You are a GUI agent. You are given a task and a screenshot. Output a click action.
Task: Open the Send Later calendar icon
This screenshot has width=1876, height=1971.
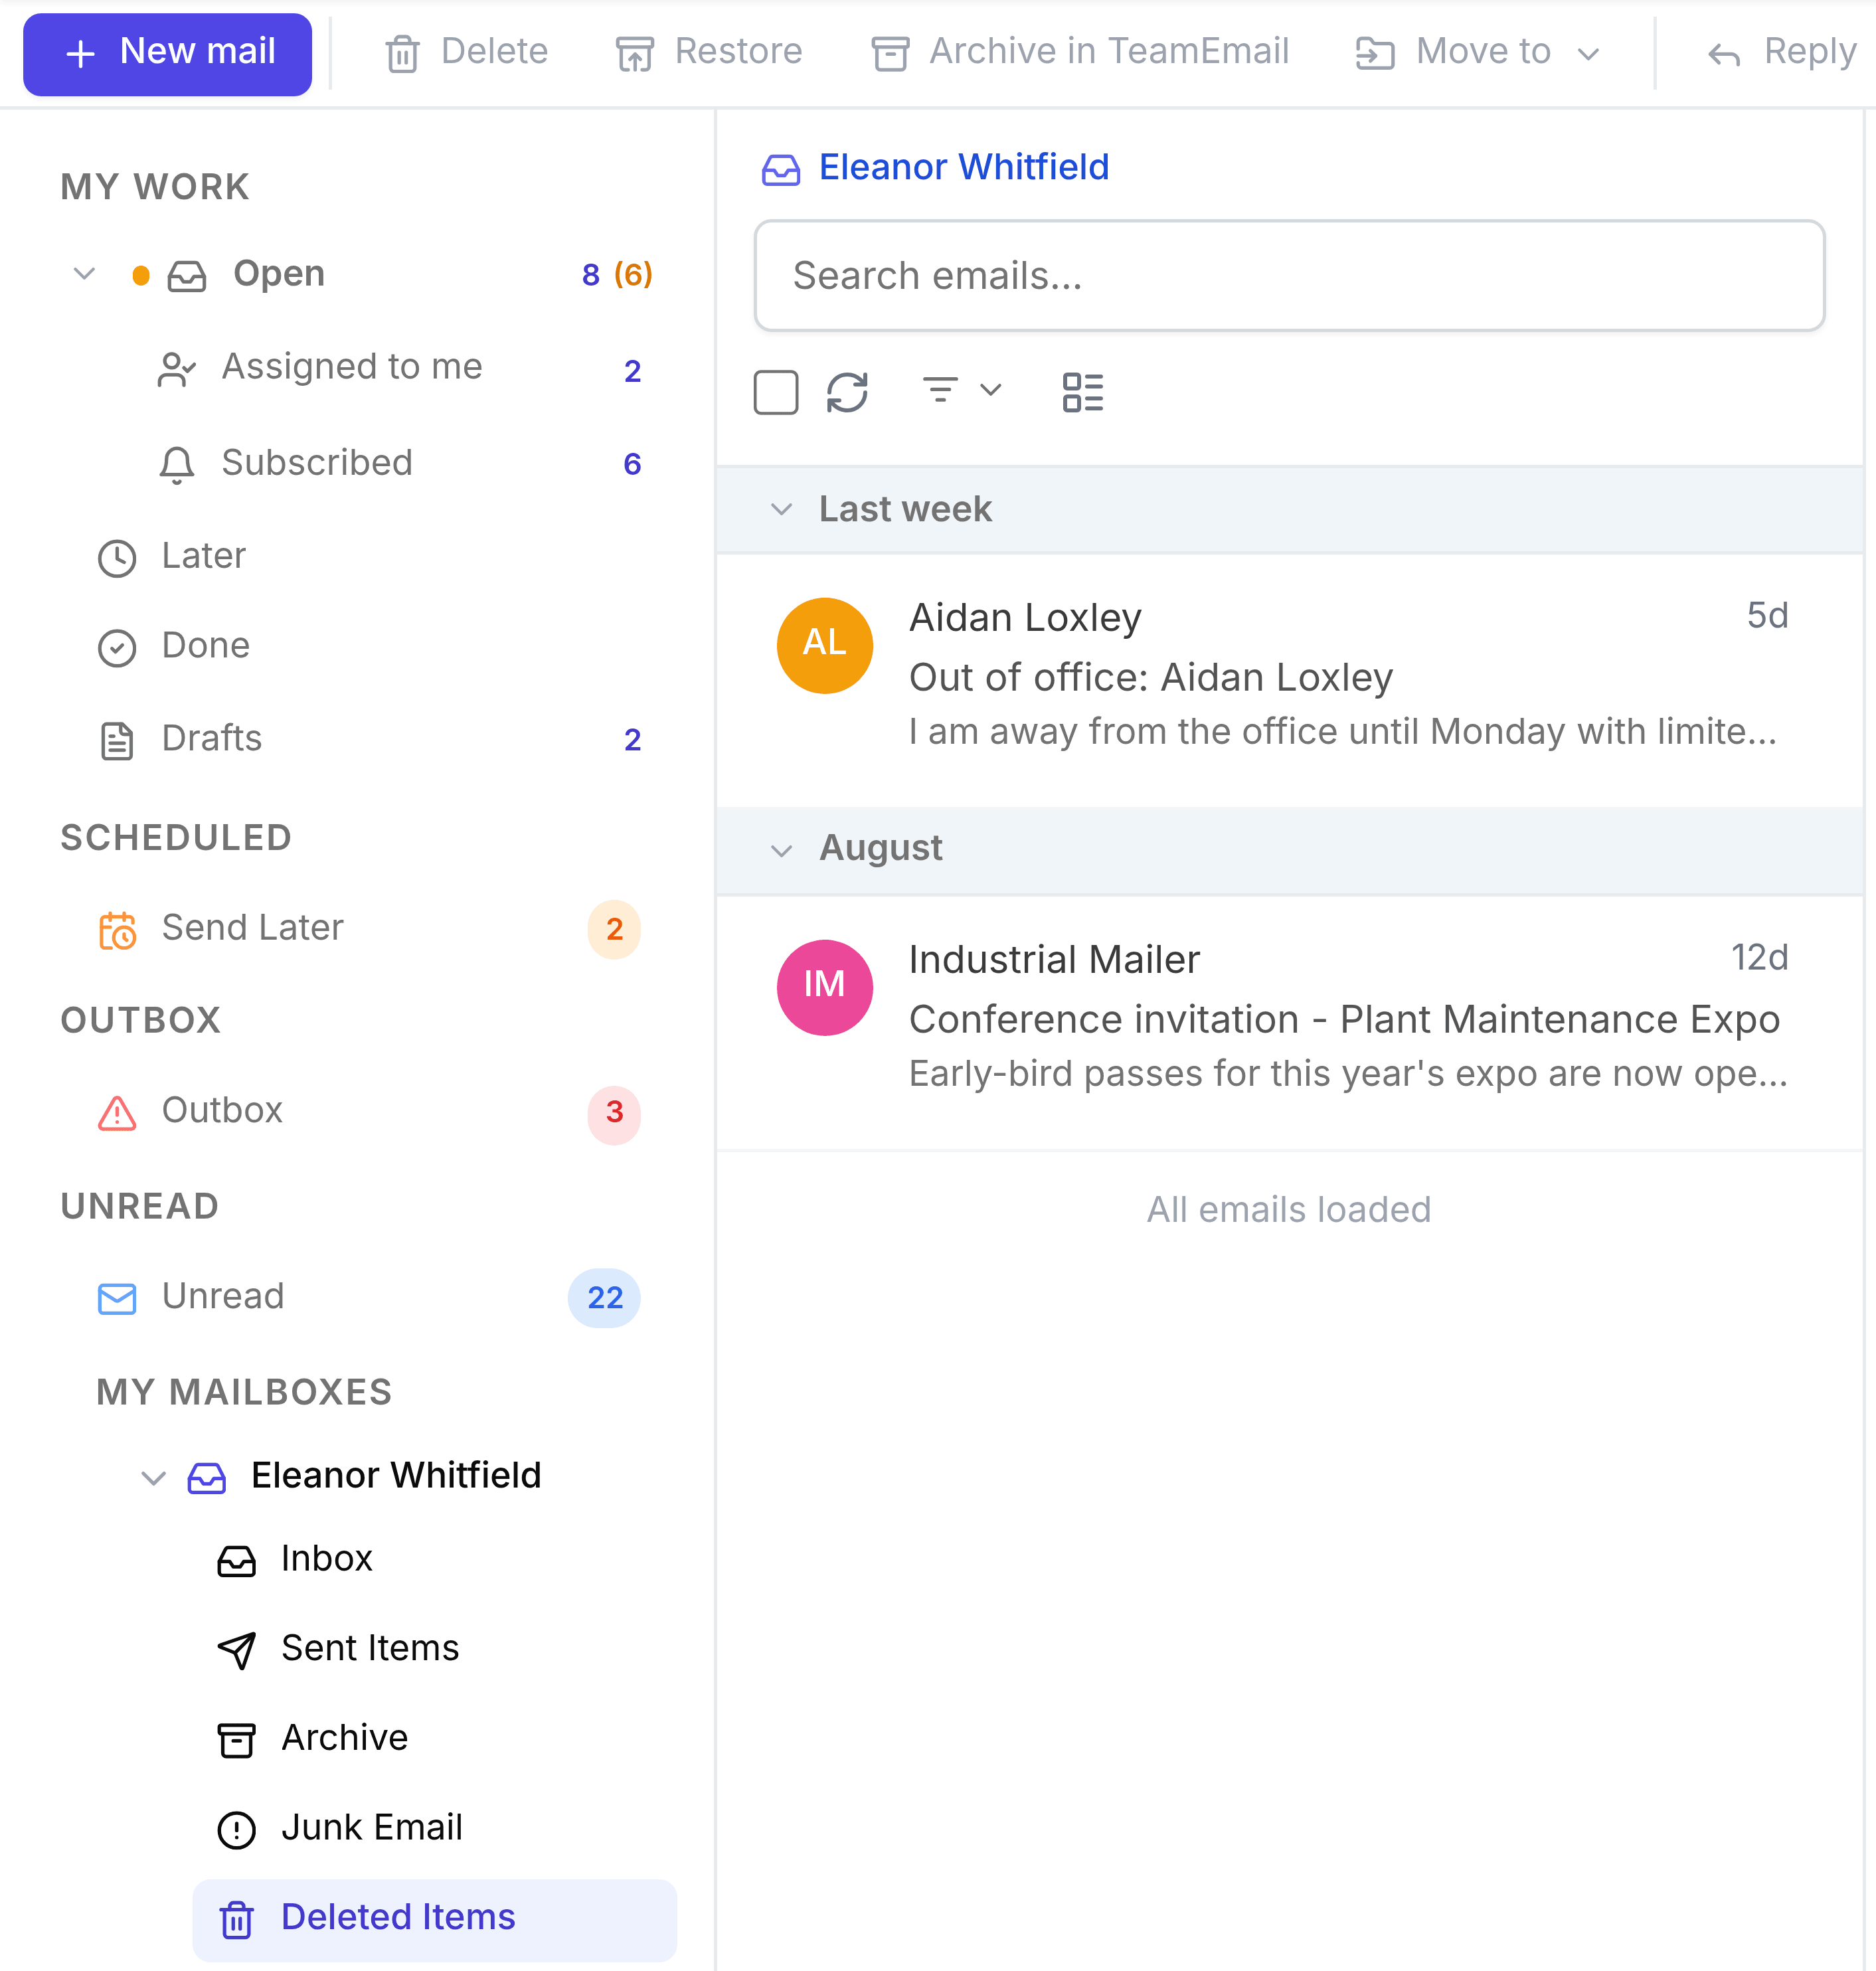[117, 930]
